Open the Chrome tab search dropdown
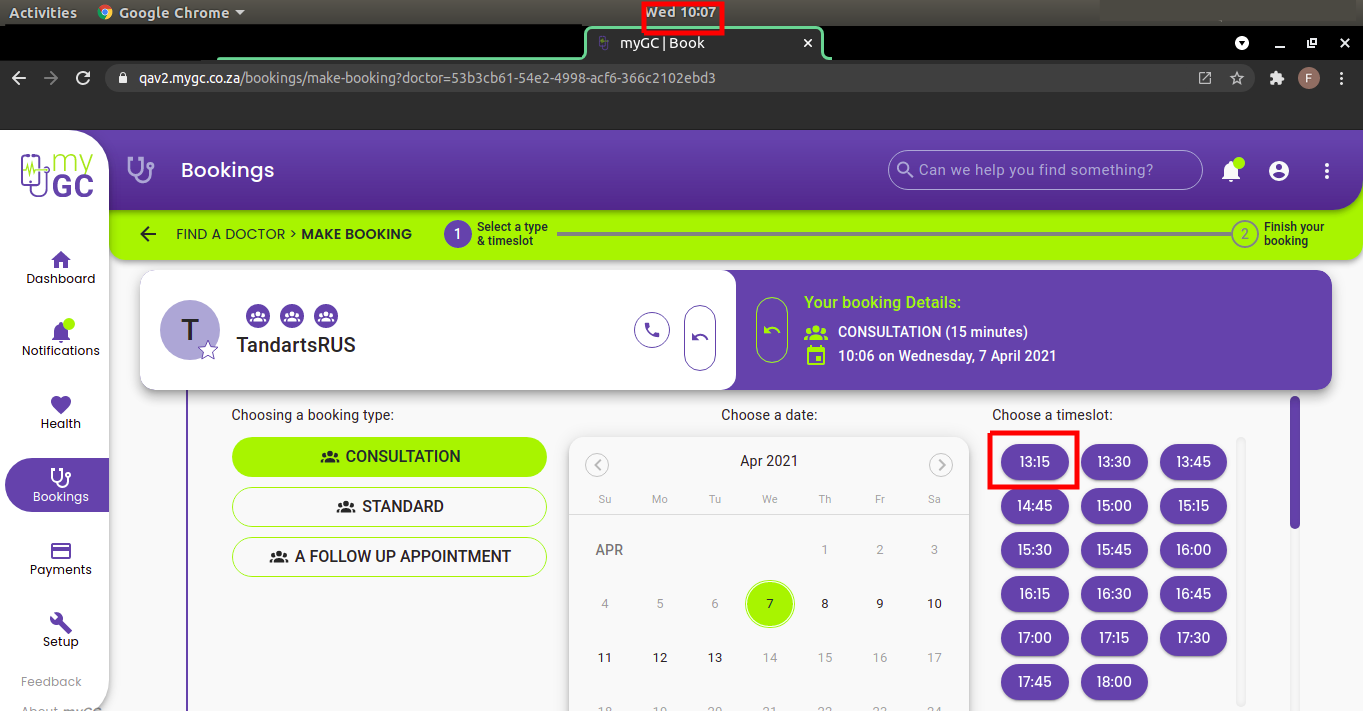 click(x=1242, y=43)
